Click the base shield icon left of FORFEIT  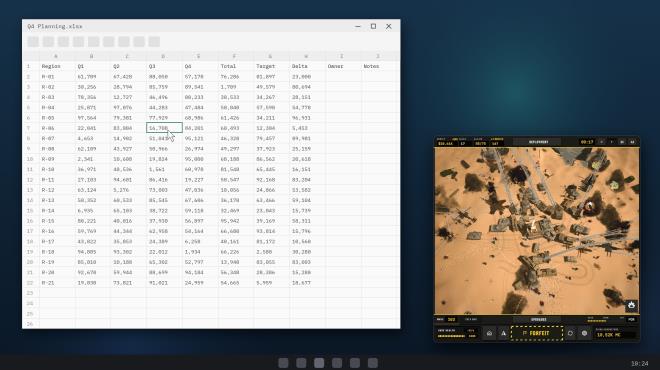click(489, 333)
